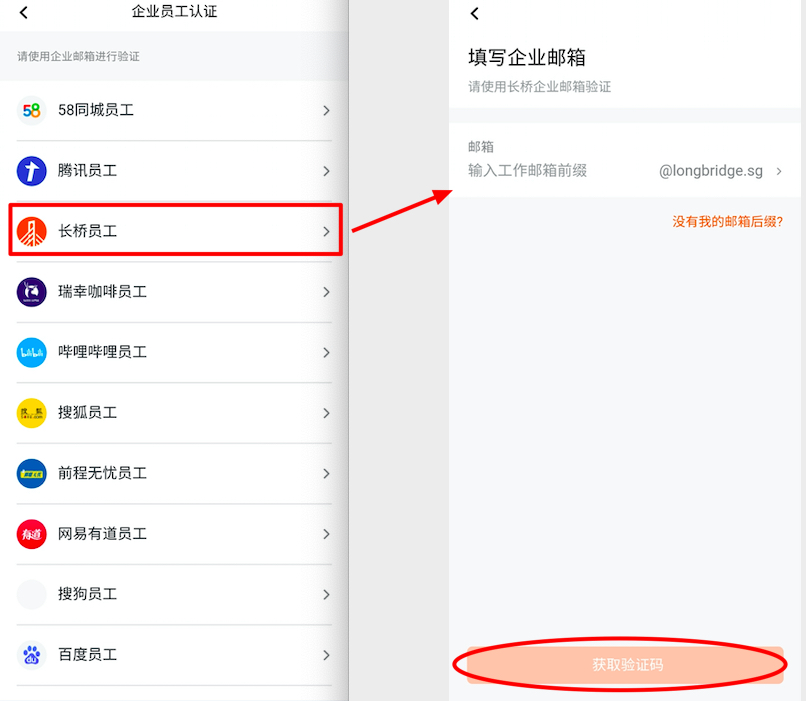The height and width of the screenshot is (701, 806).
Task: Select the 搜狗员工 label
Action: tap(87, 594)
